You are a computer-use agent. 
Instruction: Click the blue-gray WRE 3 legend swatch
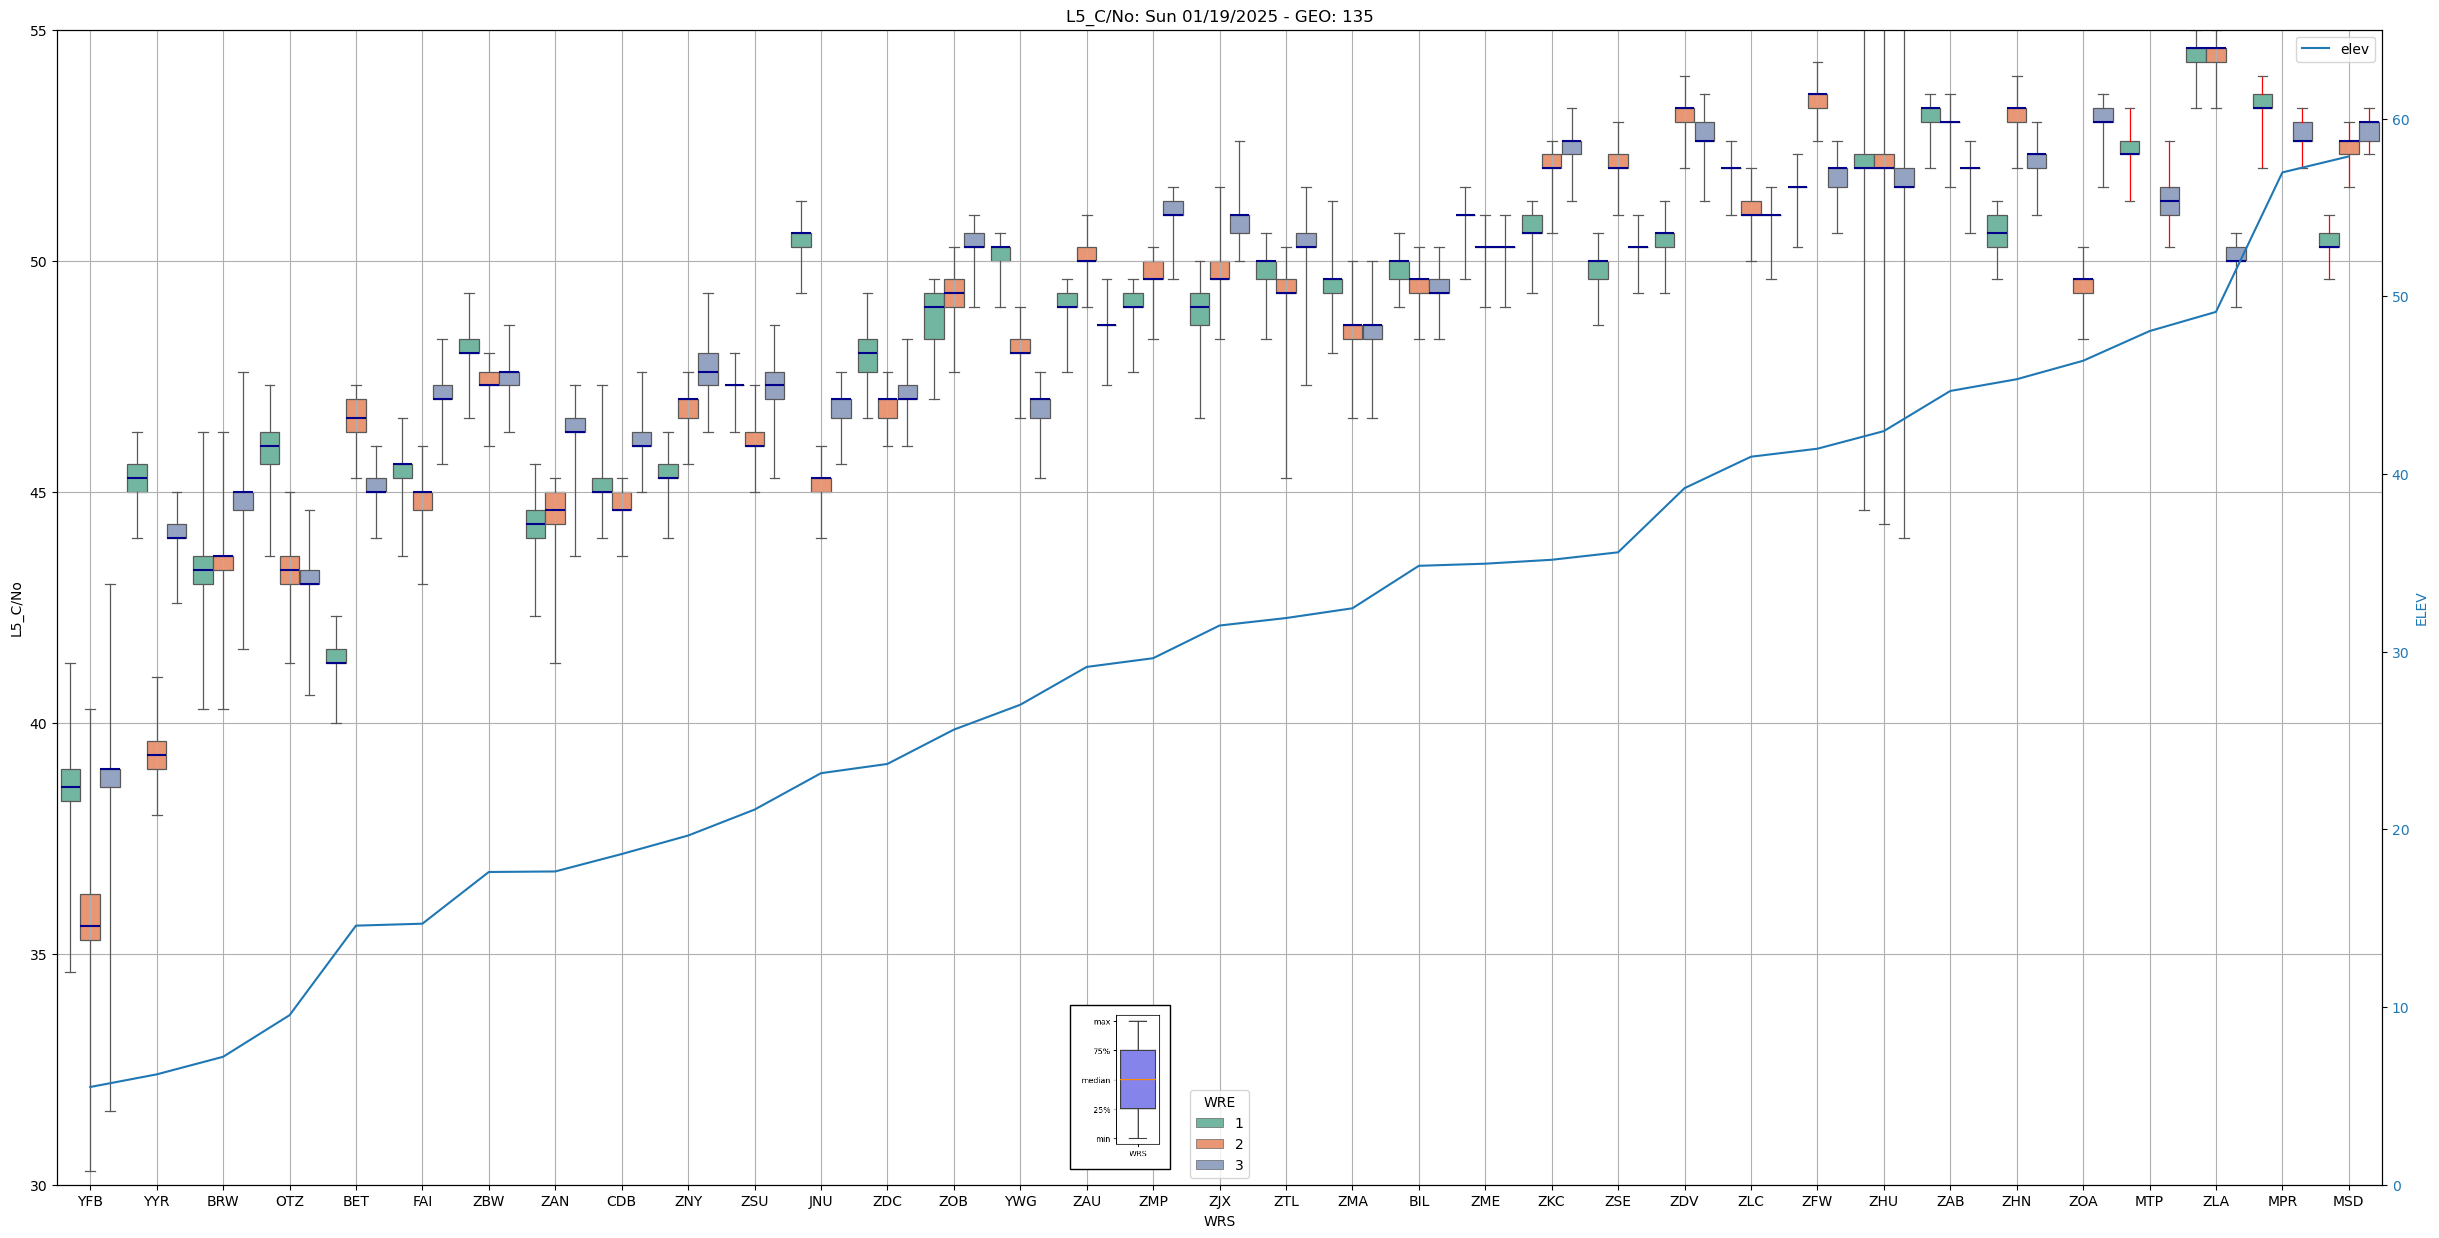1209,1165
